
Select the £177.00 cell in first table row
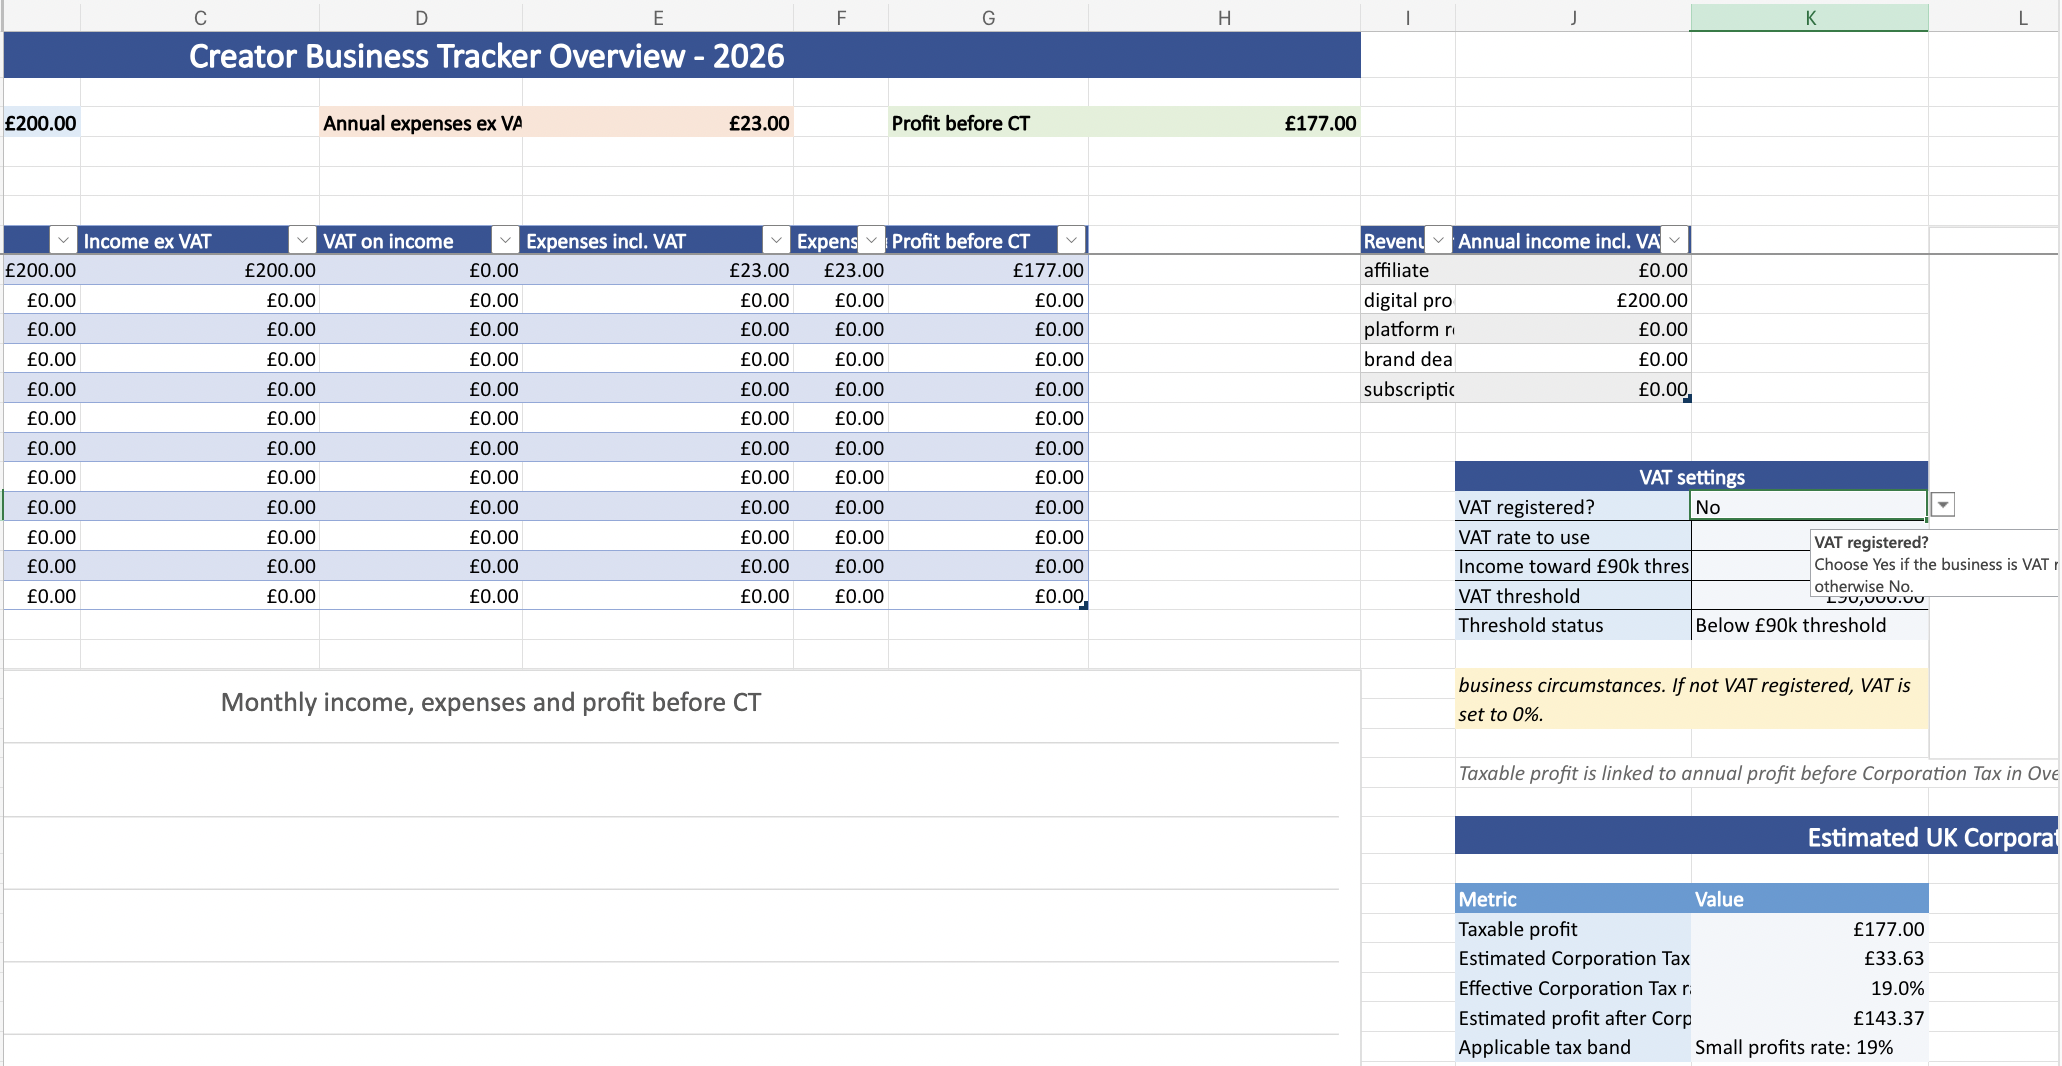[988, 270]
